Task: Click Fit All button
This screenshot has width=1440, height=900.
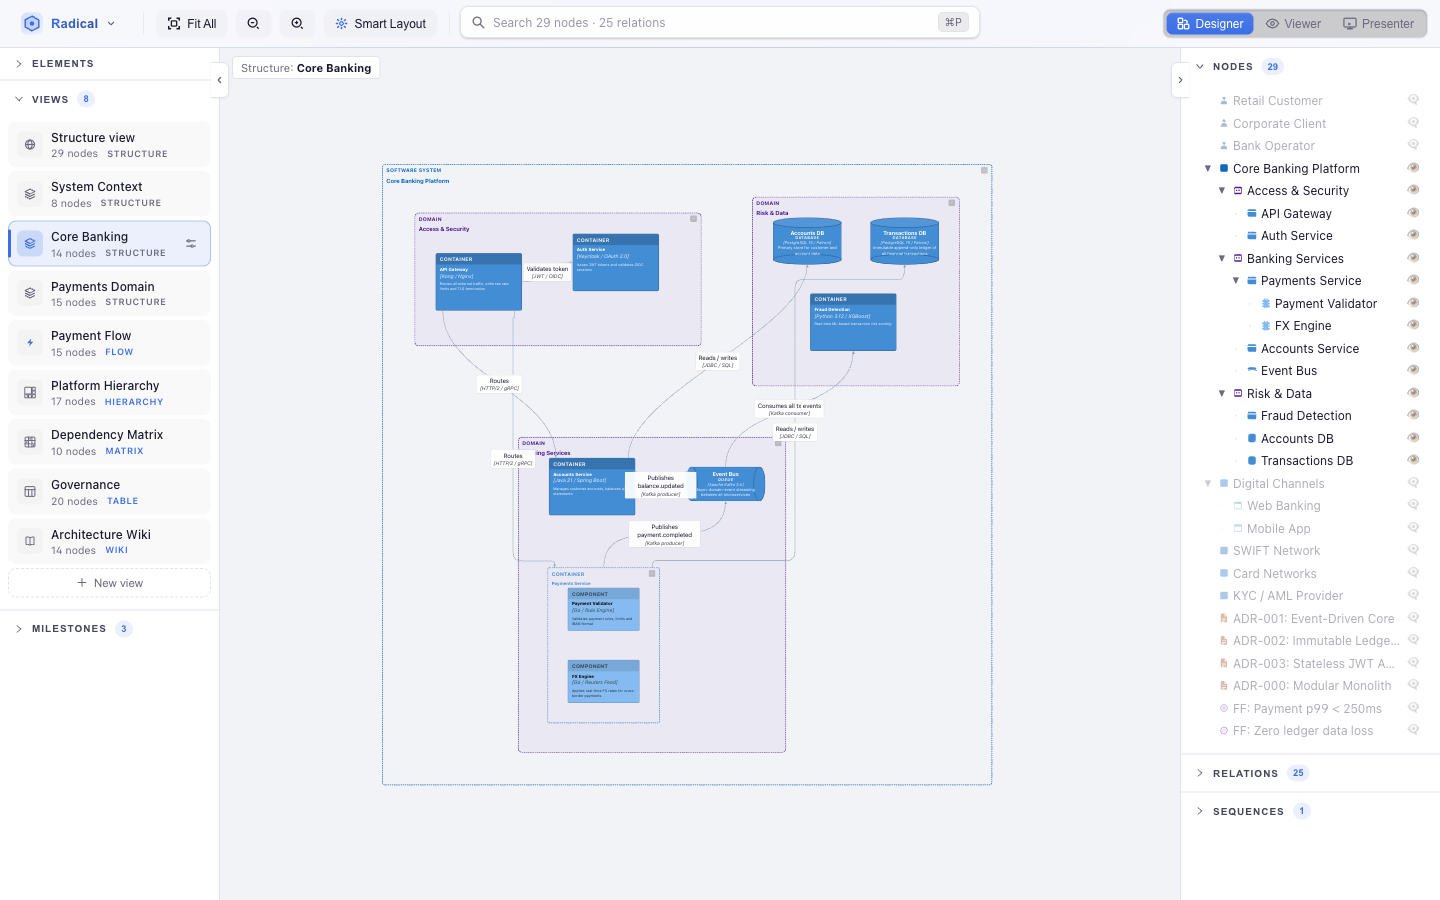Action: click(192, 23)
